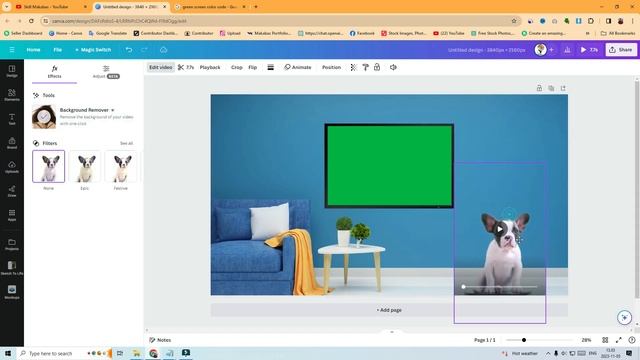The width and height of the screenshot is (640, 360).
Task: Expand Background Remover dropdown arrow
Action: 113,110
